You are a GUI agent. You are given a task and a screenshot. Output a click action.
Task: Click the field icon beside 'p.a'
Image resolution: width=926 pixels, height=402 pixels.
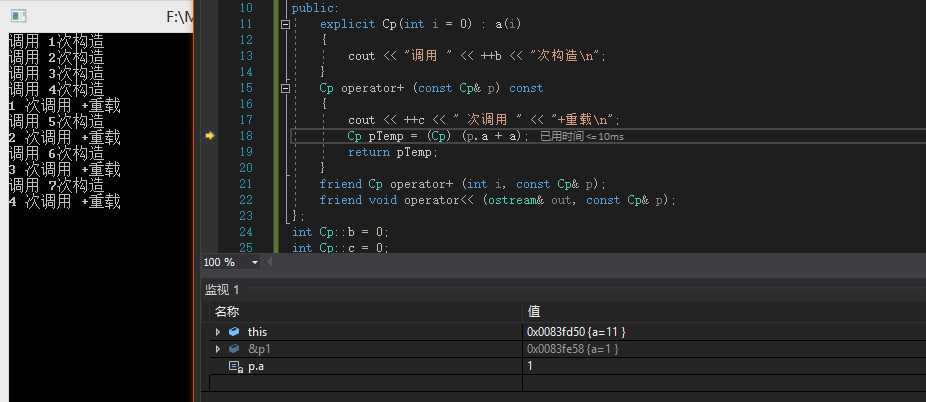tap(236, 367)
